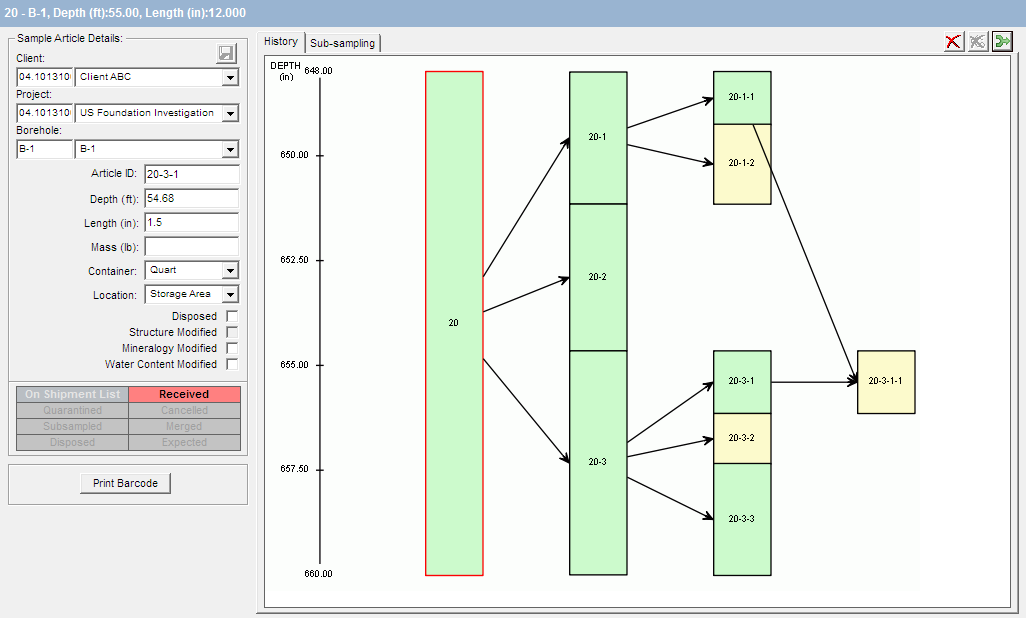Screen dimensions: 1026x618
Task: Click the red X delete icon
Action: pos(954,41)
